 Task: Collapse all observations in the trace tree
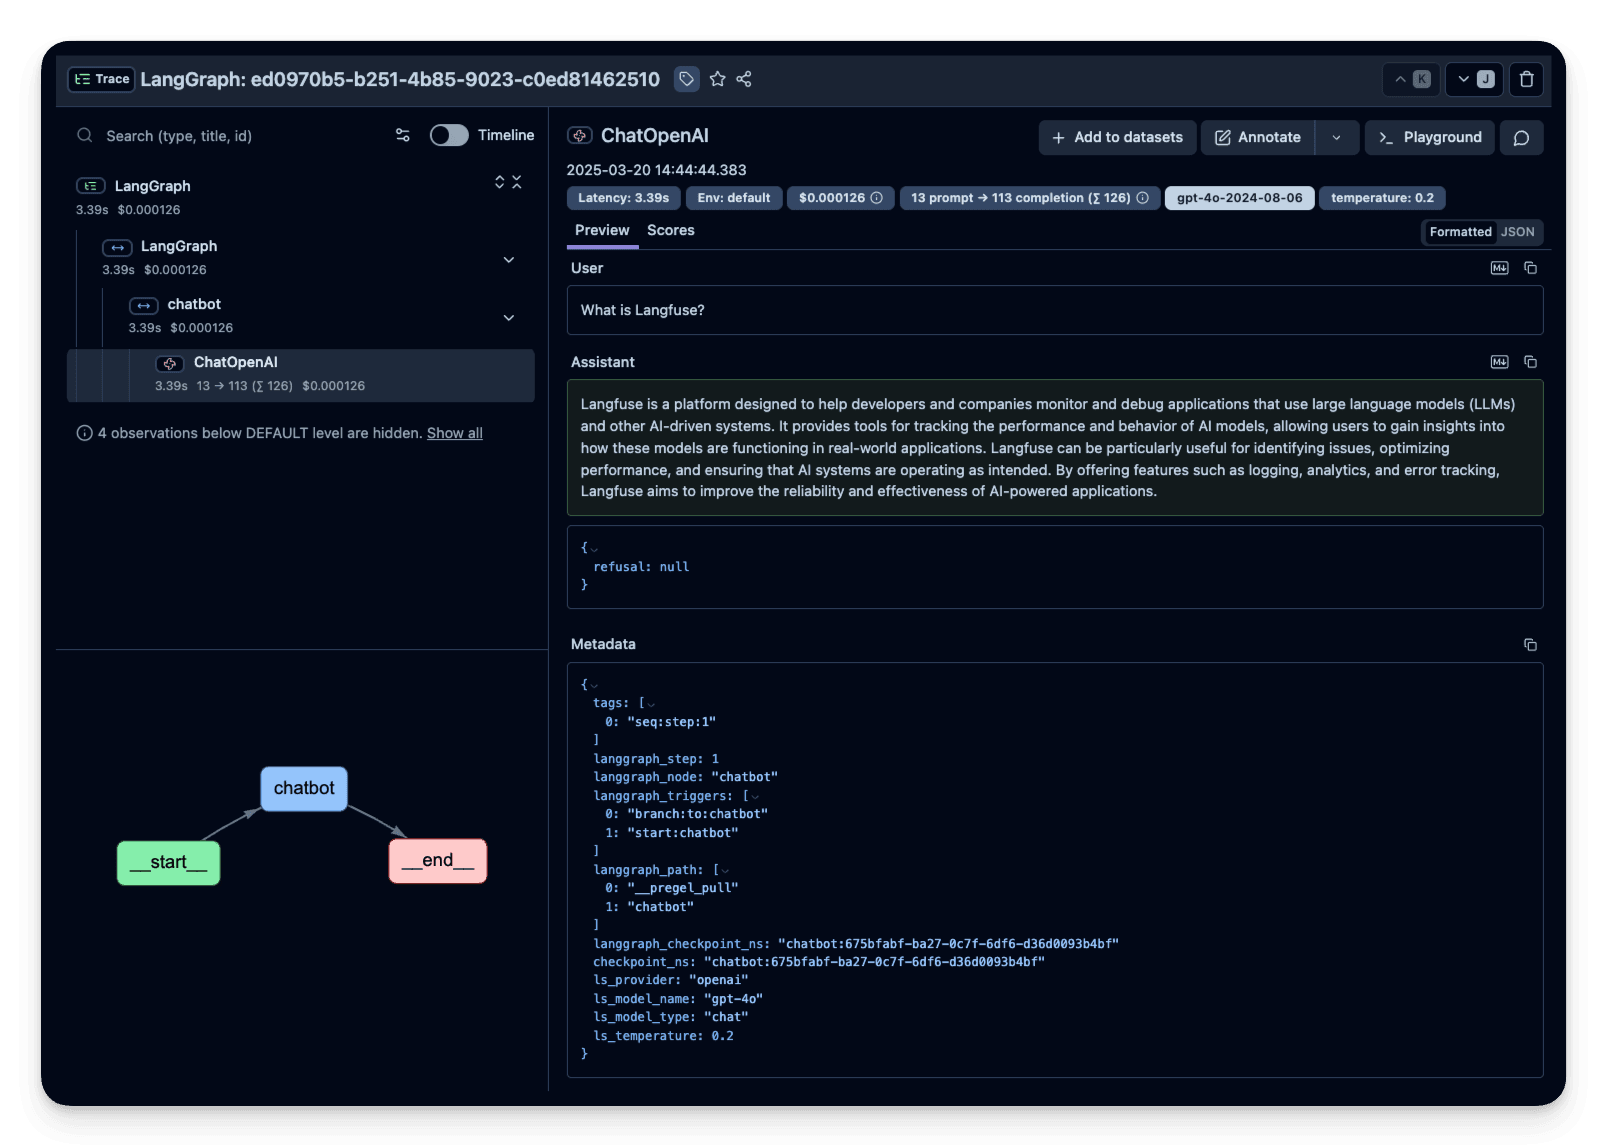(x=516, y=183)
